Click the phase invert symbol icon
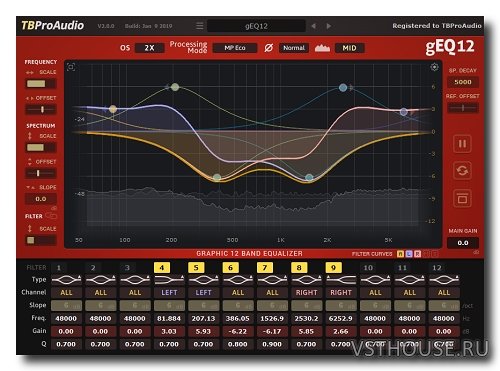The width and height of the screenshot is (500, 371). (x=269, y=48)
